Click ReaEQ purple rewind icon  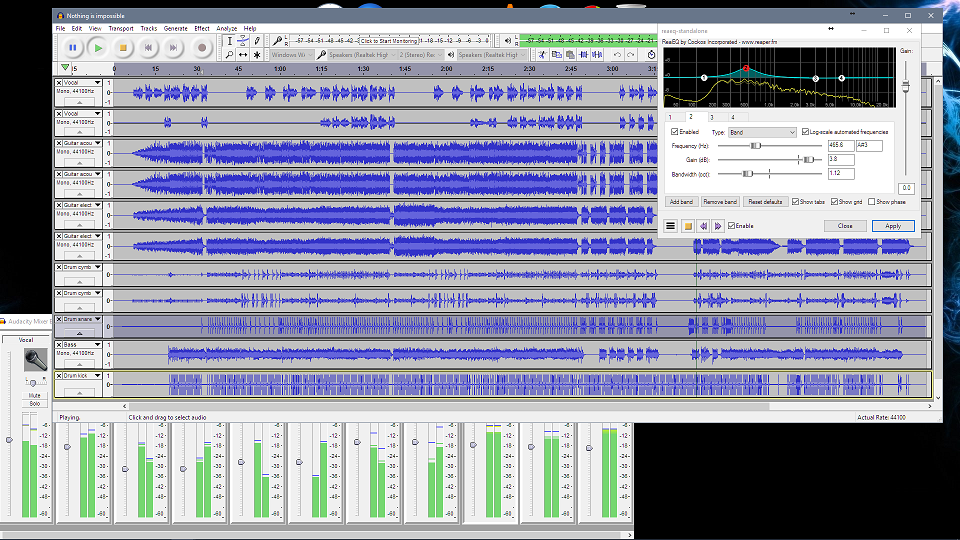point(703,226)
